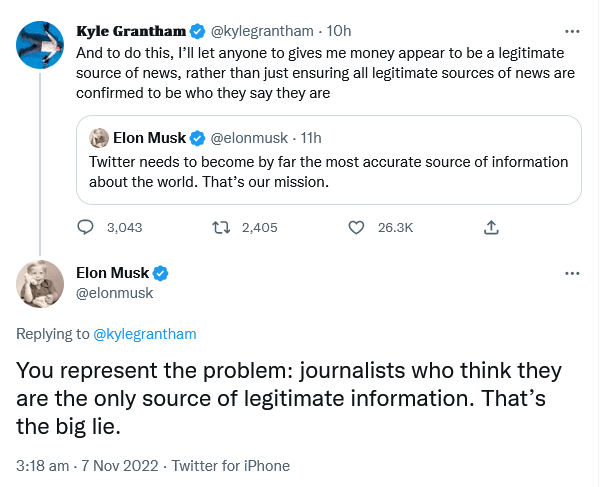The image size is (614, 487).
Task: Visit @kylegrantham handle next to Kyle's name
Action: (262, 31)
